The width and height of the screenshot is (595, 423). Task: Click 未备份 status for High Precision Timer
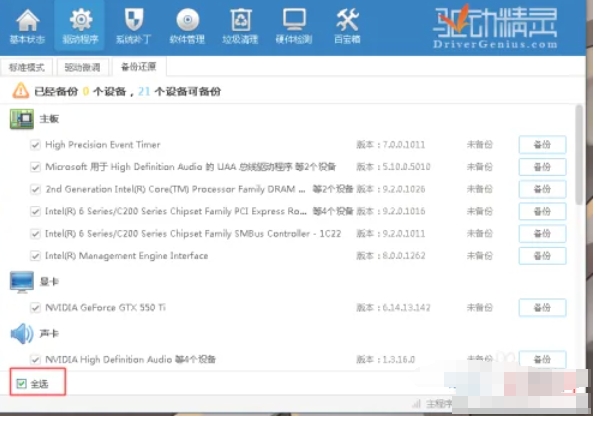pos(480,145)
